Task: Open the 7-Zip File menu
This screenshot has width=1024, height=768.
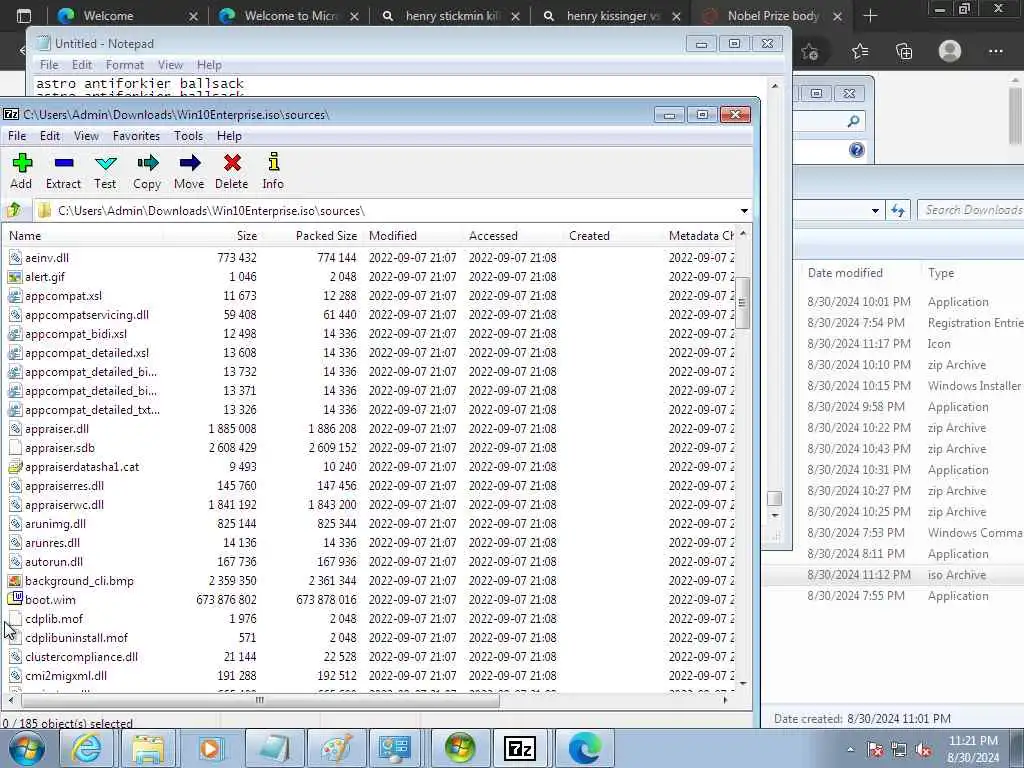Action: coord(17,136)
